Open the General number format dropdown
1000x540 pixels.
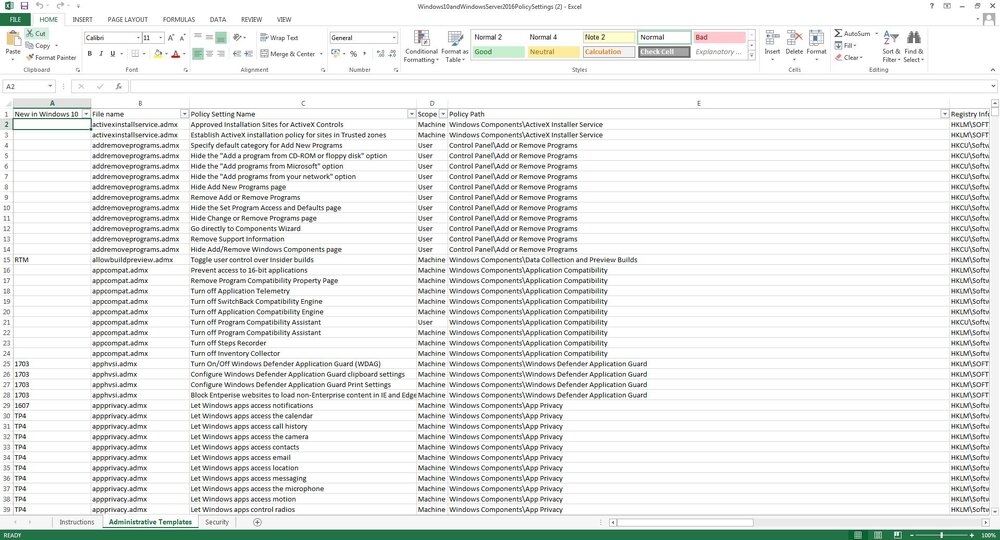pos(394,38)
